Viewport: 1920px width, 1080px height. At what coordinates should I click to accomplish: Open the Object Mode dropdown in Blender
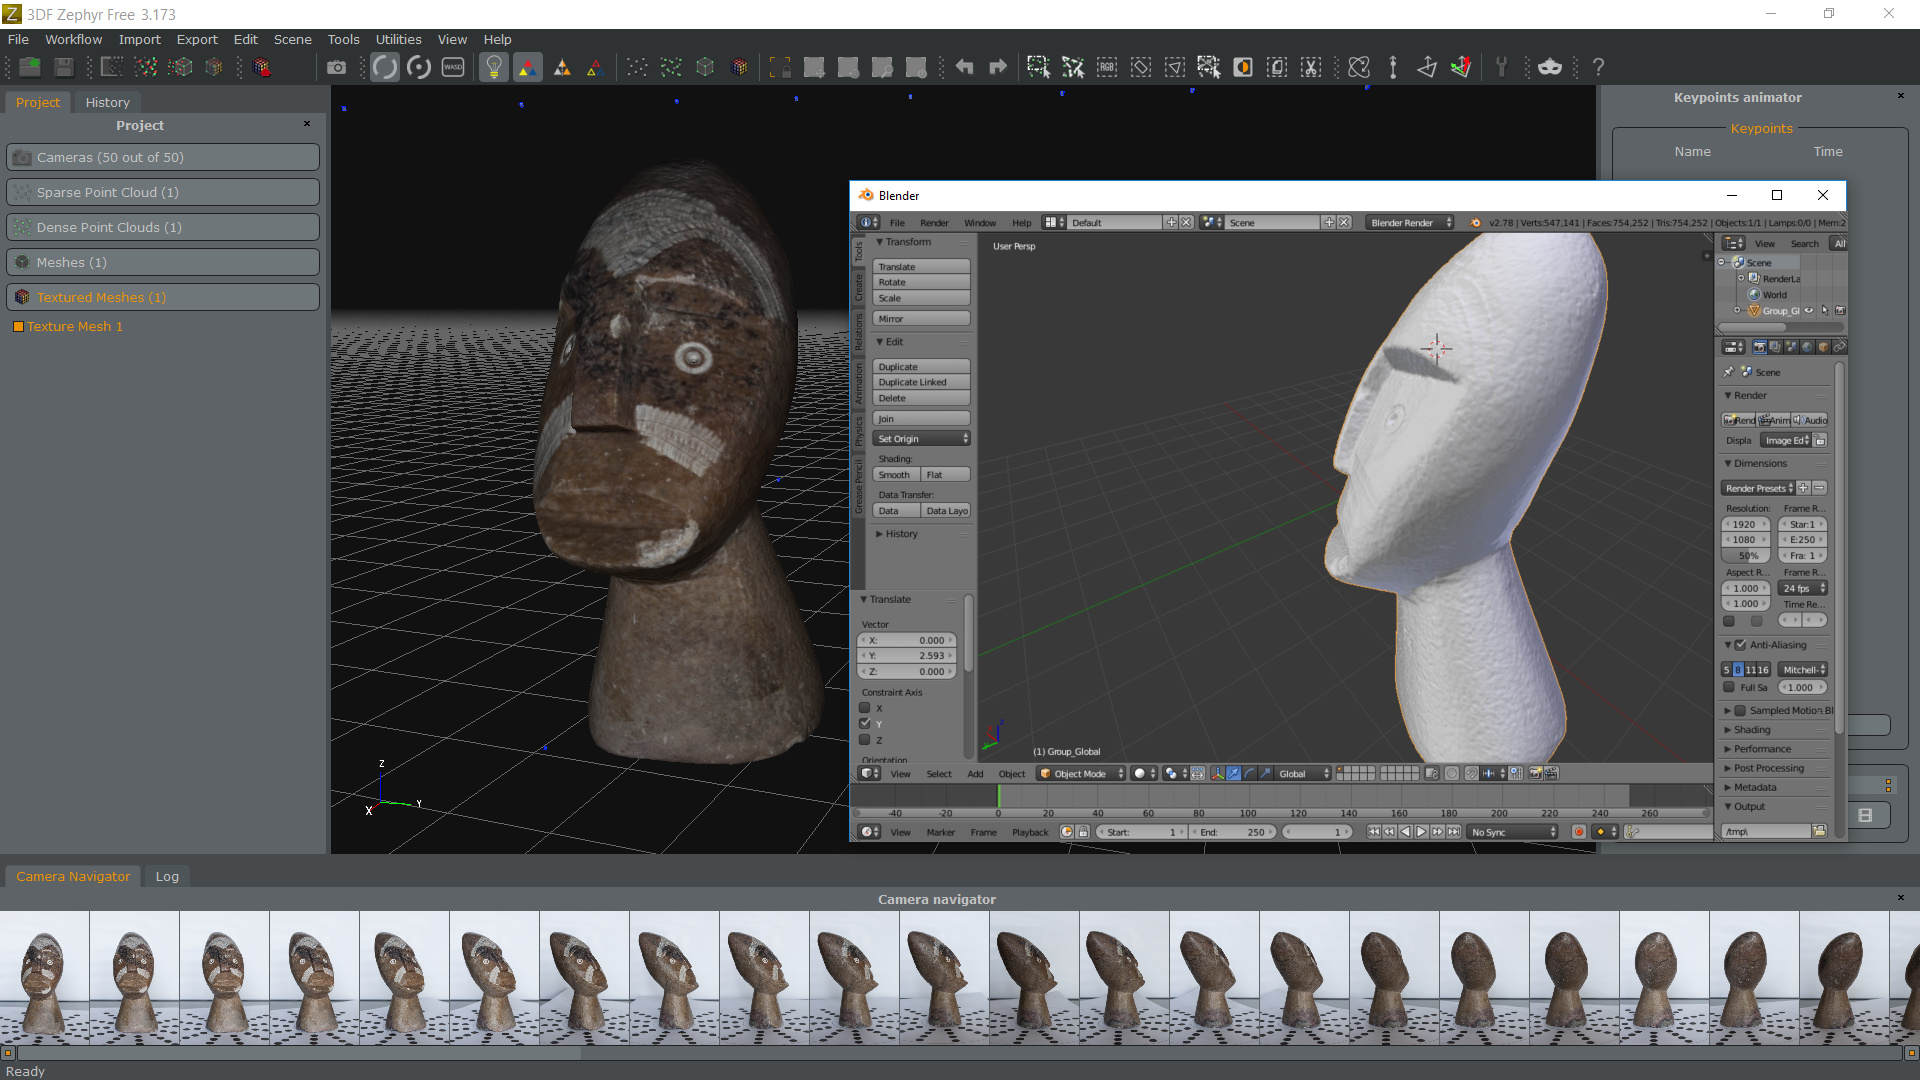coord(1080,773)
